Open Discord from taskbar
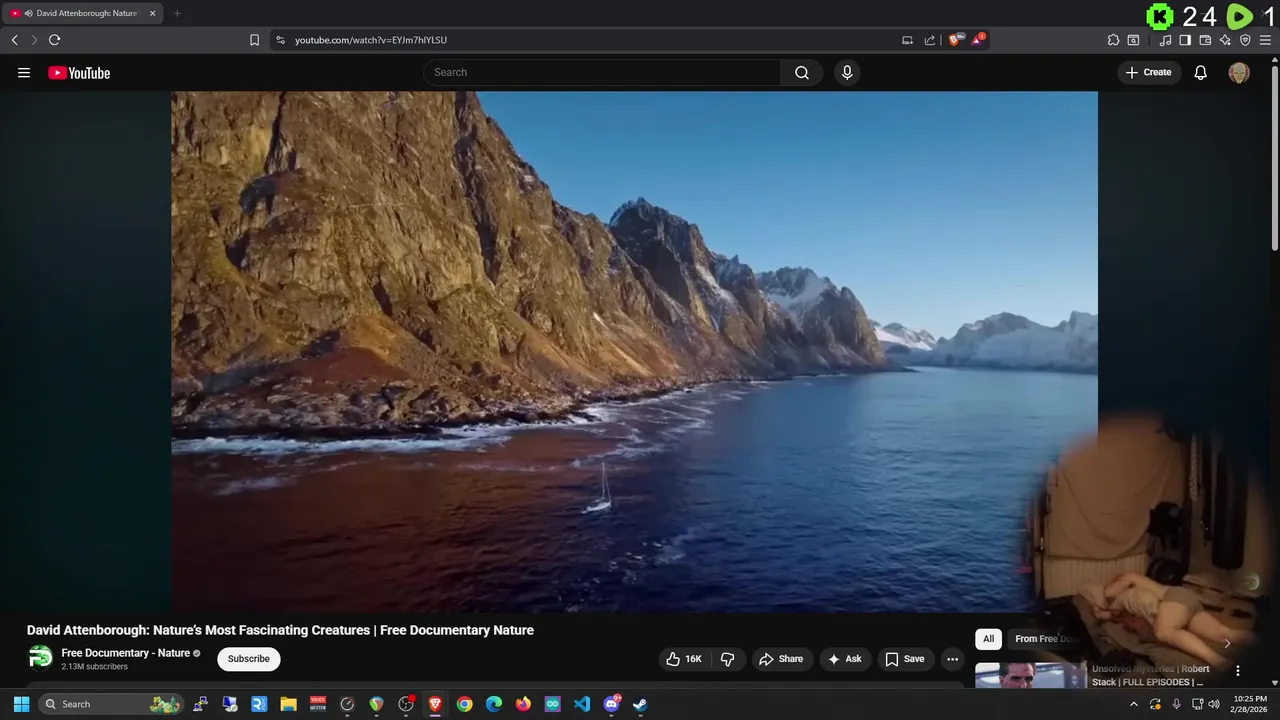 point(611,704)
